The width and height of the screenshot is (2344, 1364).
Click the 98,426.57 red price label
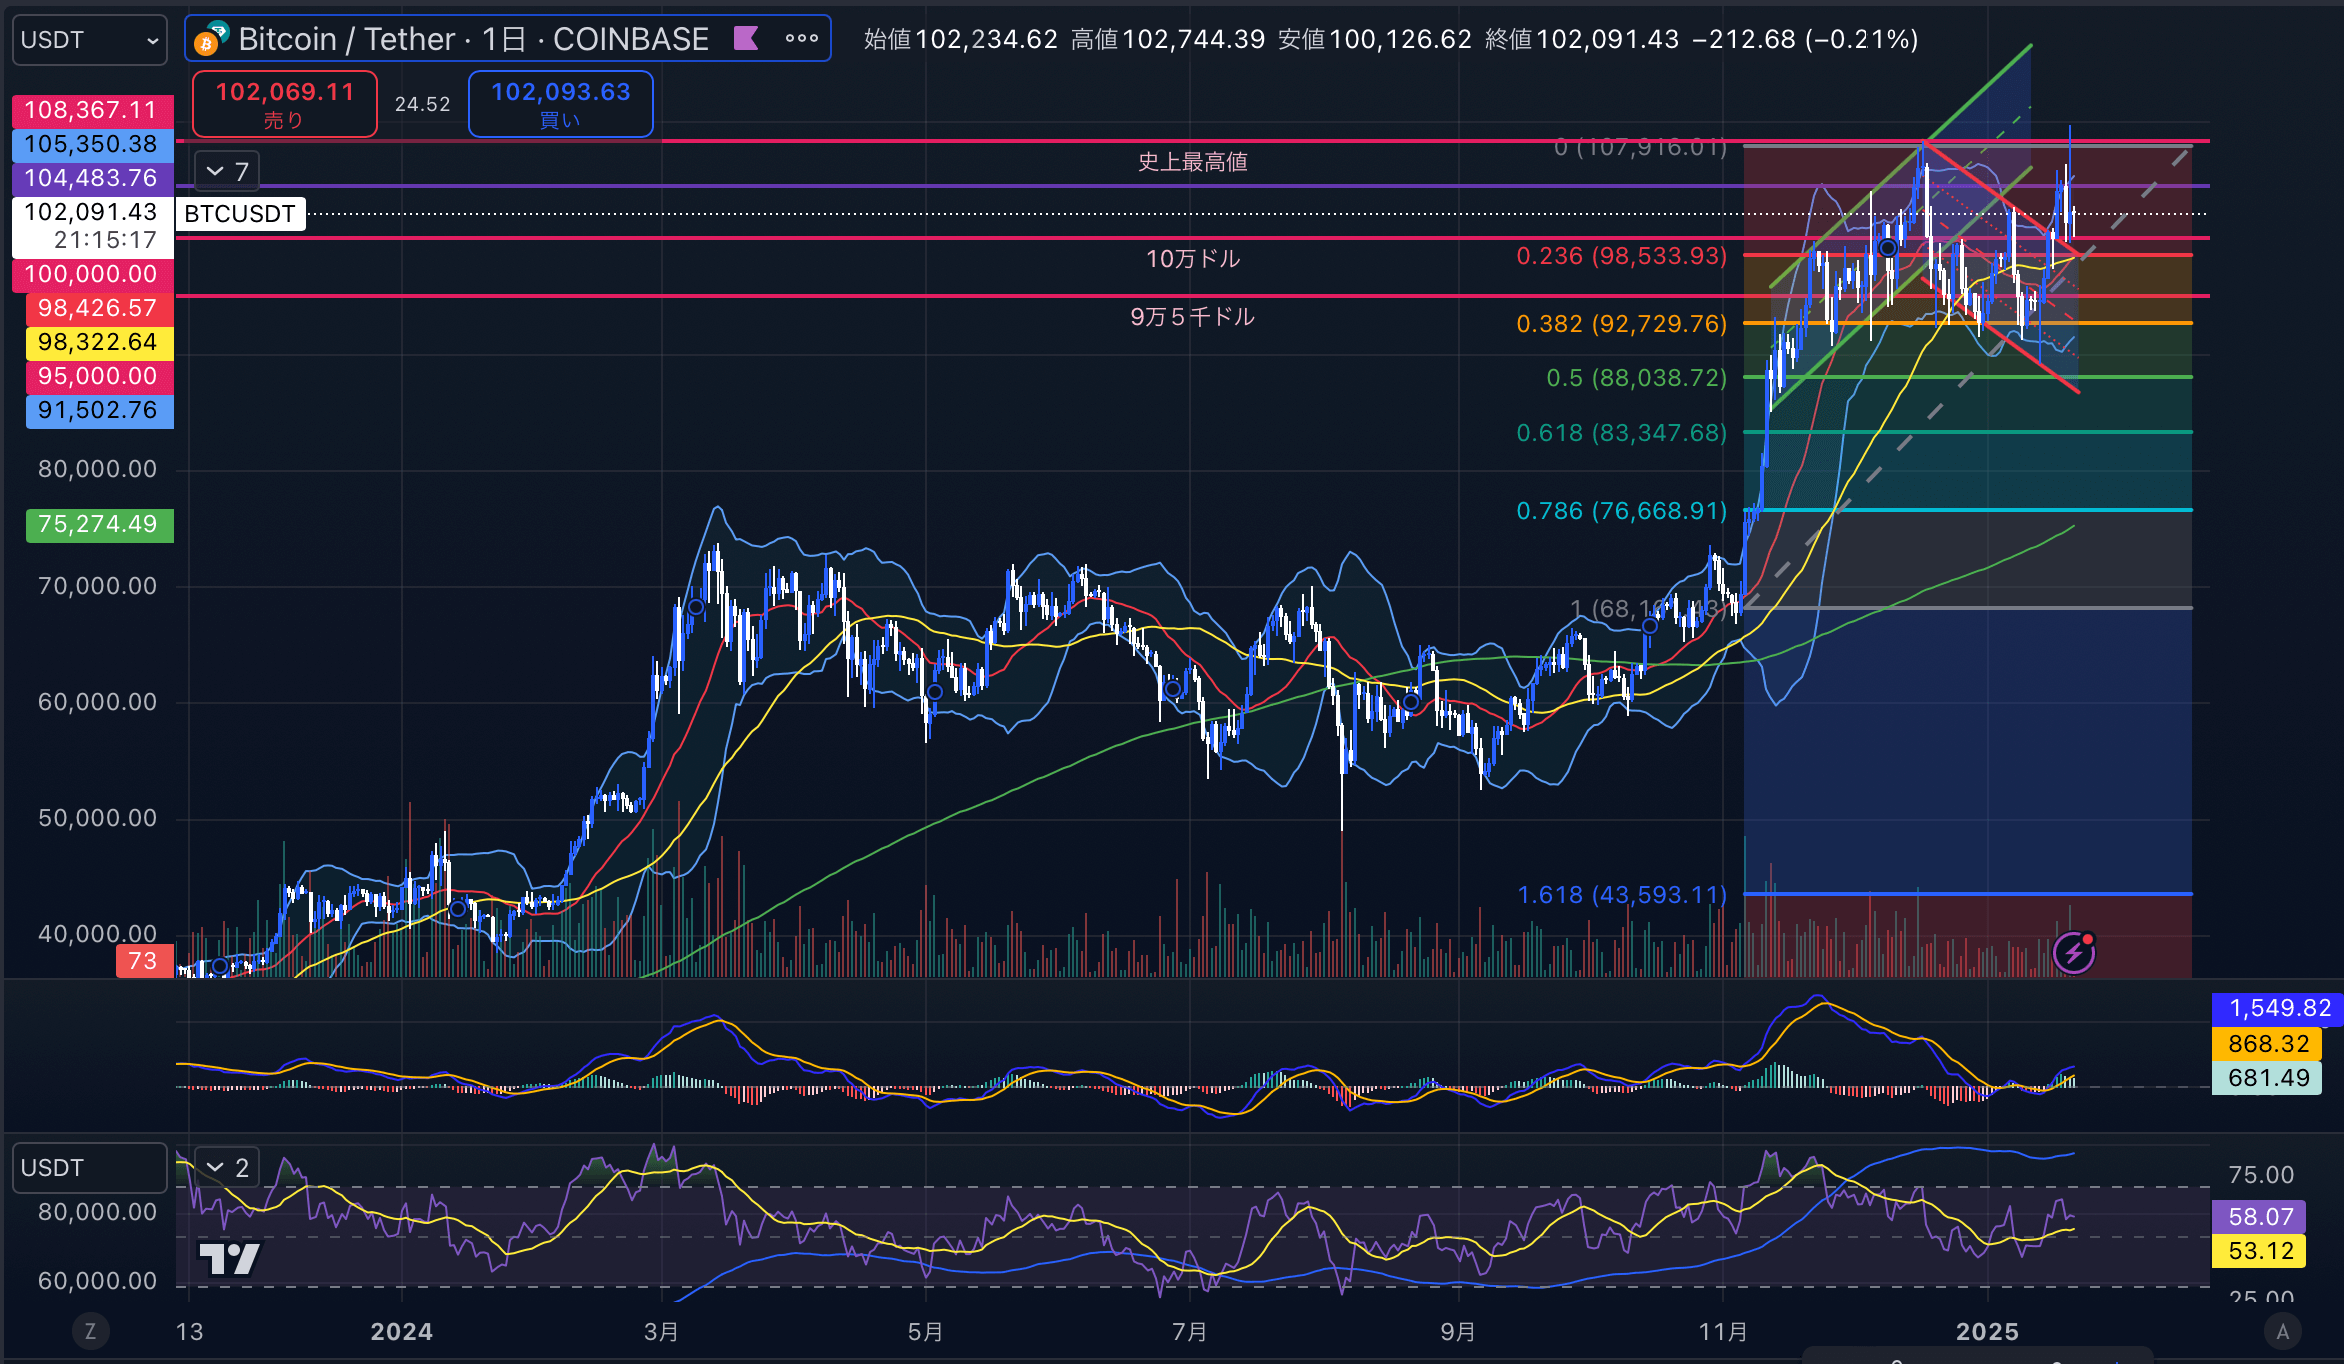coord(99,308)
